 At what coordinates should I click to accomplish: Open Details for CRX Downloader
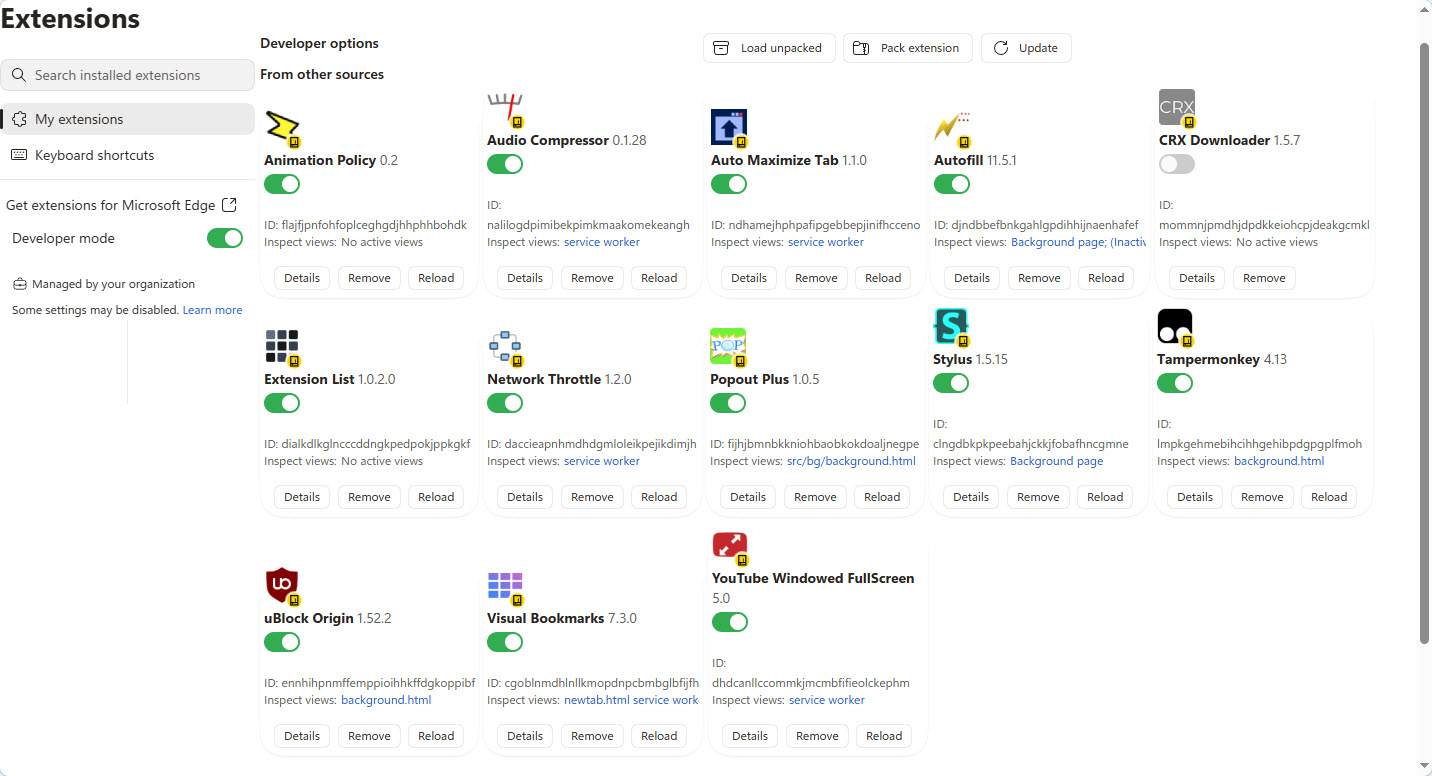(x=1197, y=278)
